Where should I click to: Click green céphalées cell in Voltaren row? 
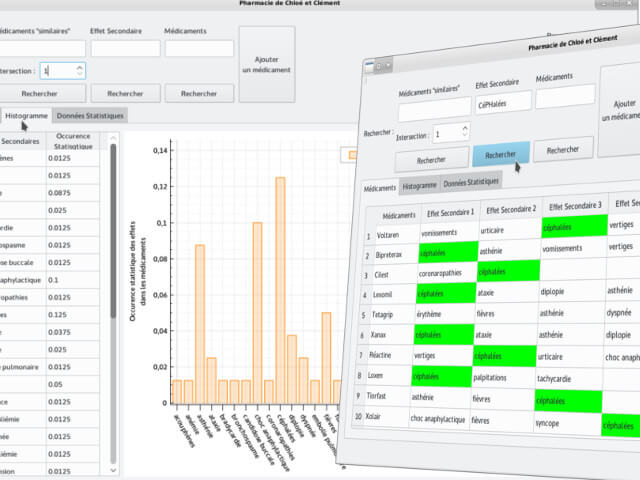pos(575,227)
